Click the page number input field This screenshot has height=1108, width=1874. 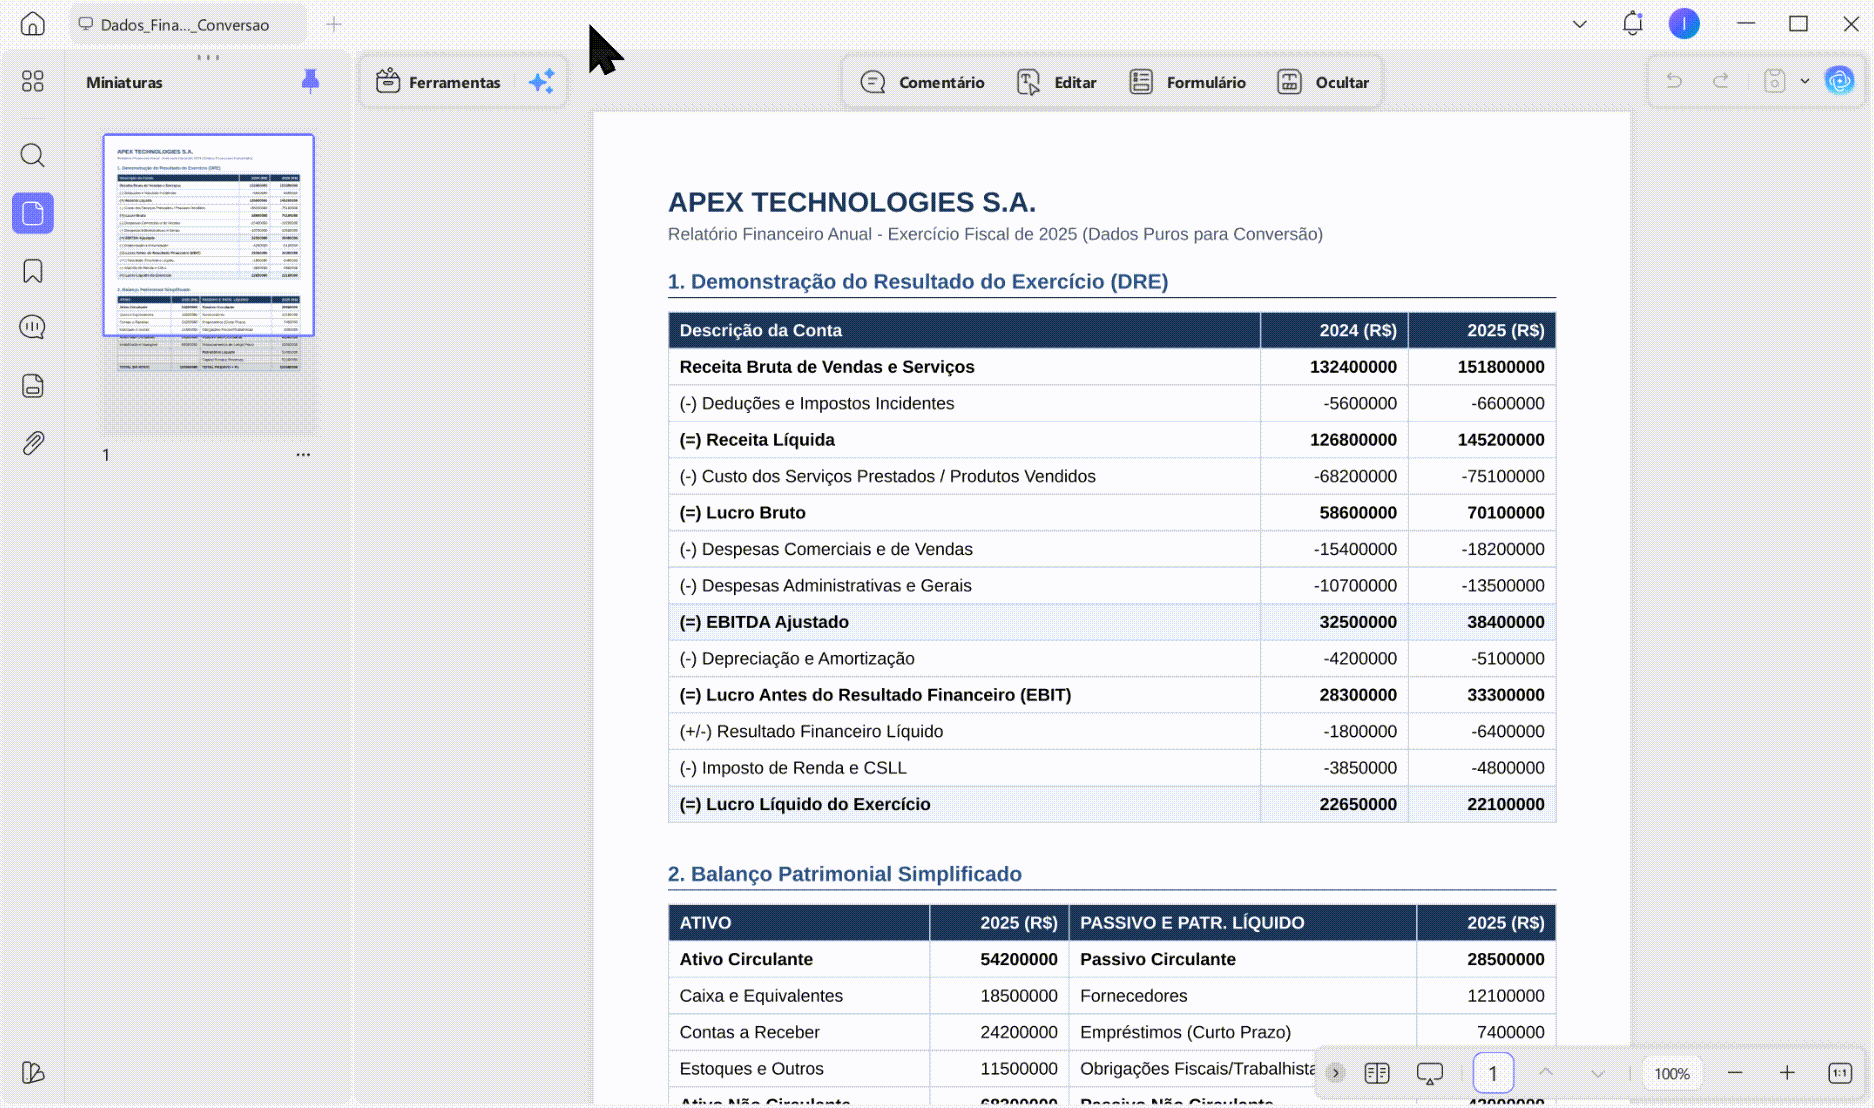(1493, 1073)
